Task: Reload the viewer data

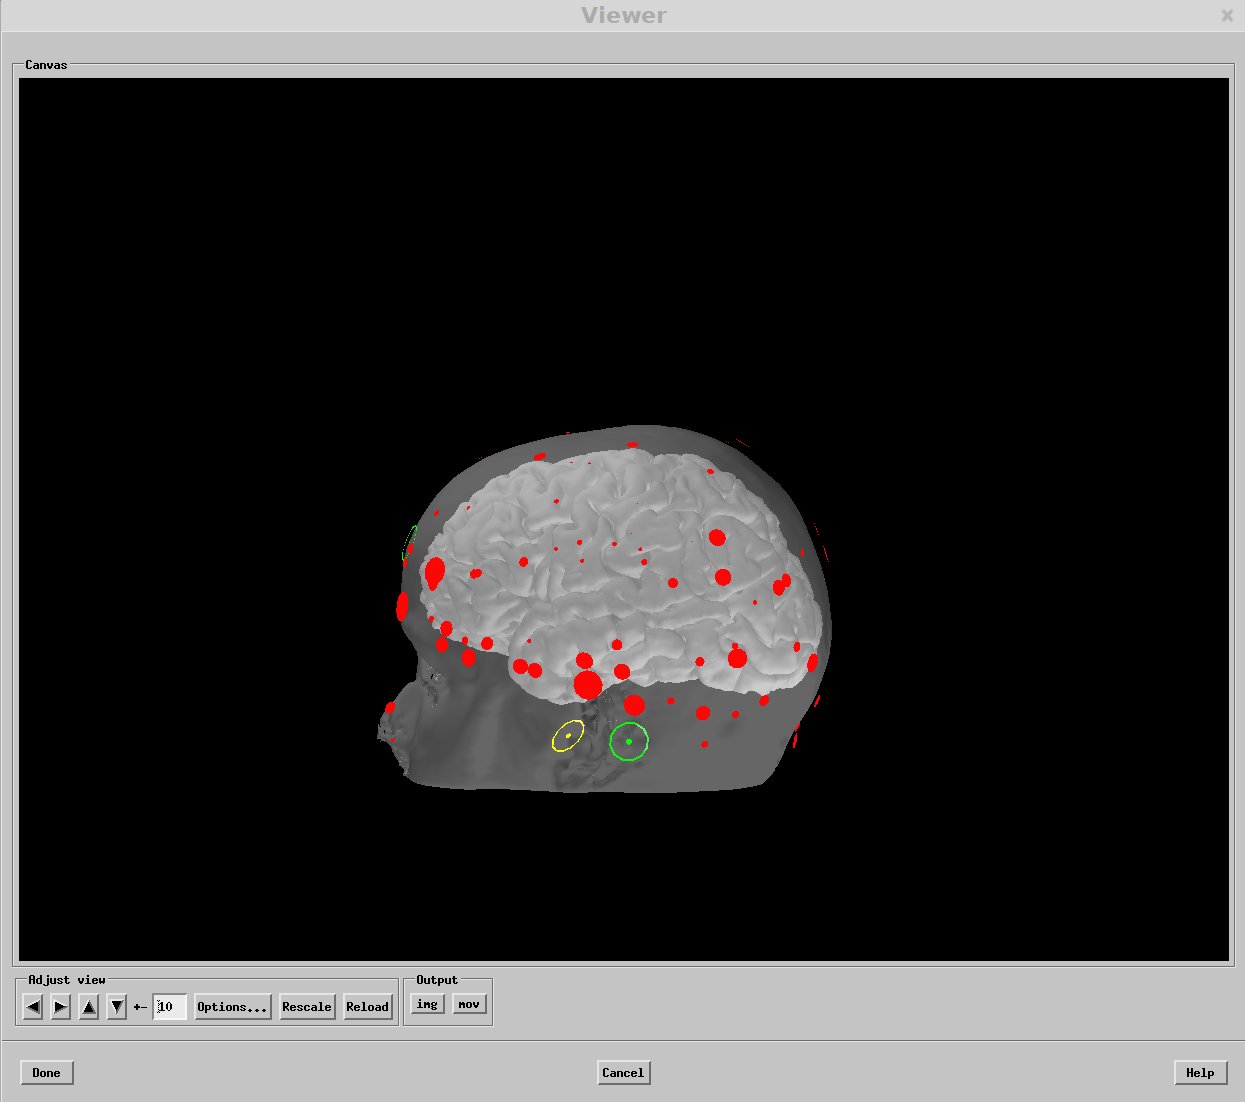Action: point(367,1006)
